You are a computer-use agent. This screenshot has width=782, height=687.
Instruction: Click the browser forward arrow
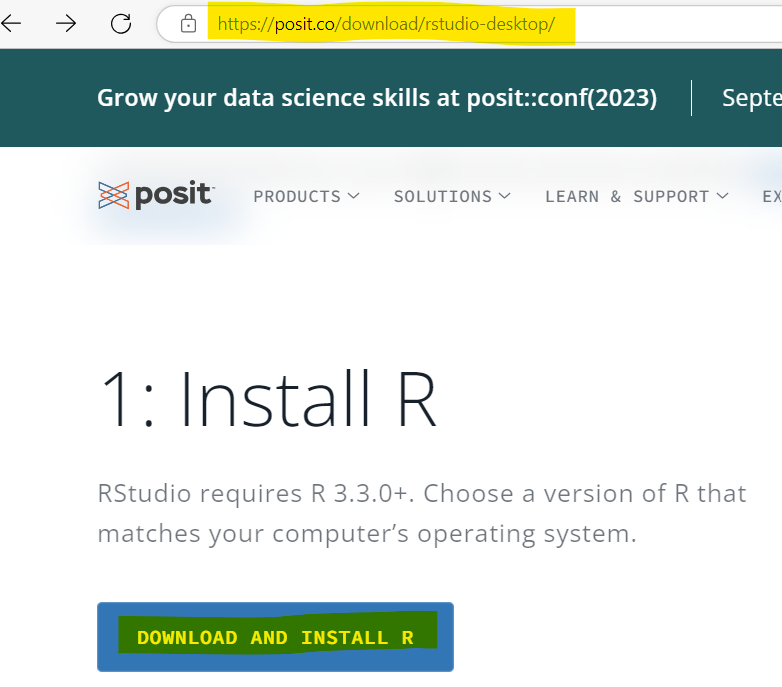pos(66,23)
